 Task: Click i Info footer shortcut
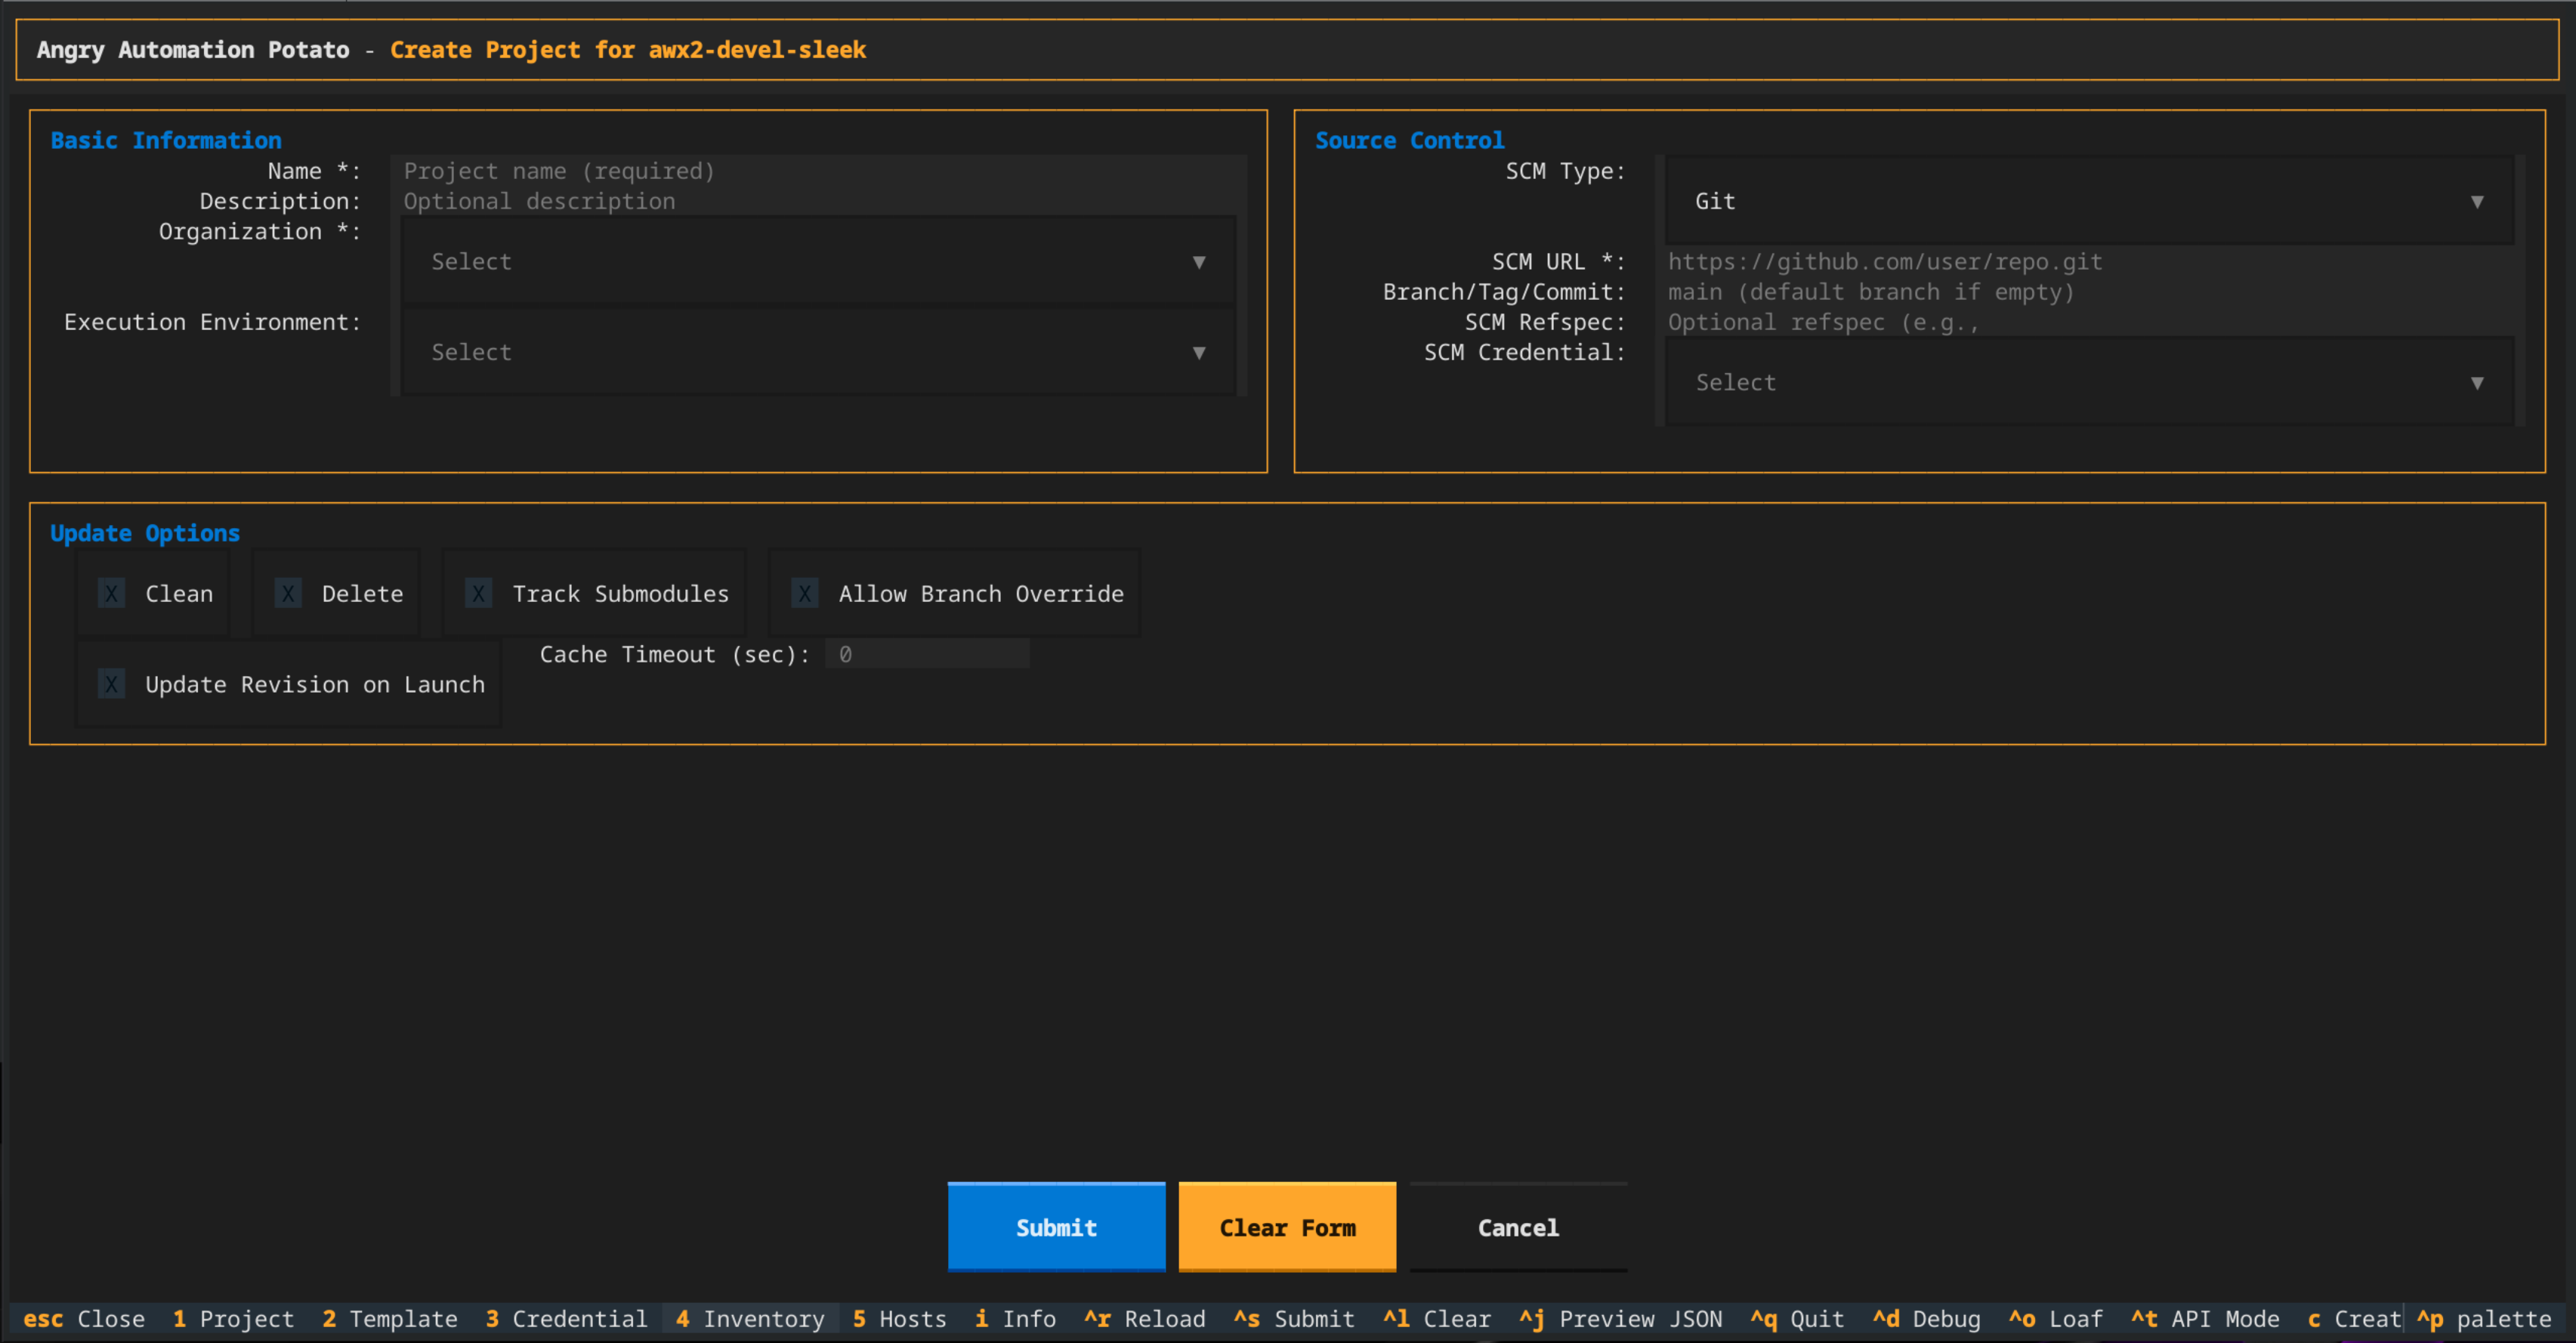(1015, 1319)
